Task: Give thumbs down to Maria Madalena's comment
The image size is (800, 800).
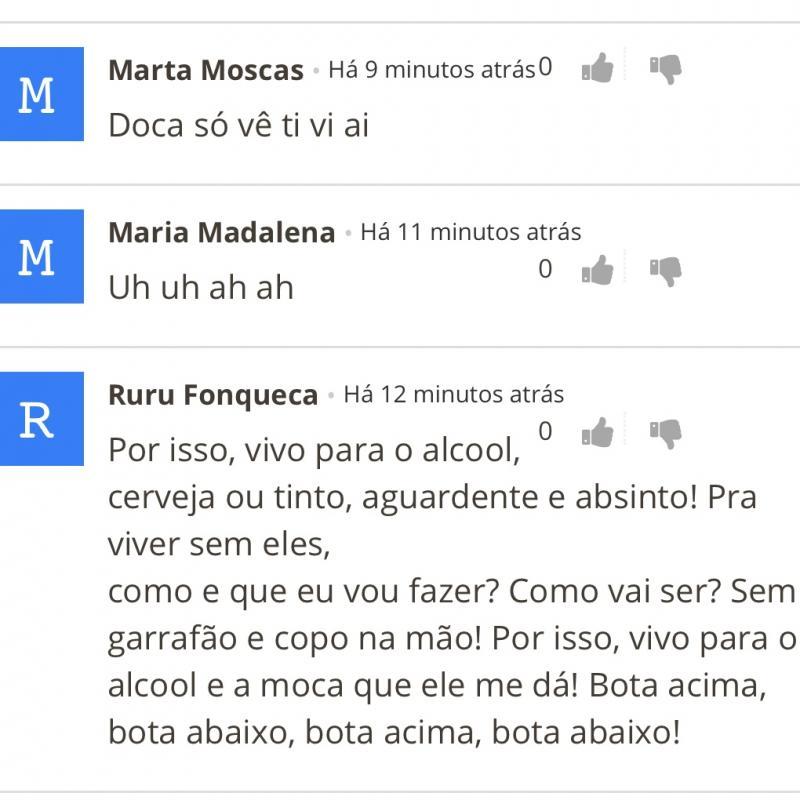Action: pyautogui.click(x=666, y=271)
